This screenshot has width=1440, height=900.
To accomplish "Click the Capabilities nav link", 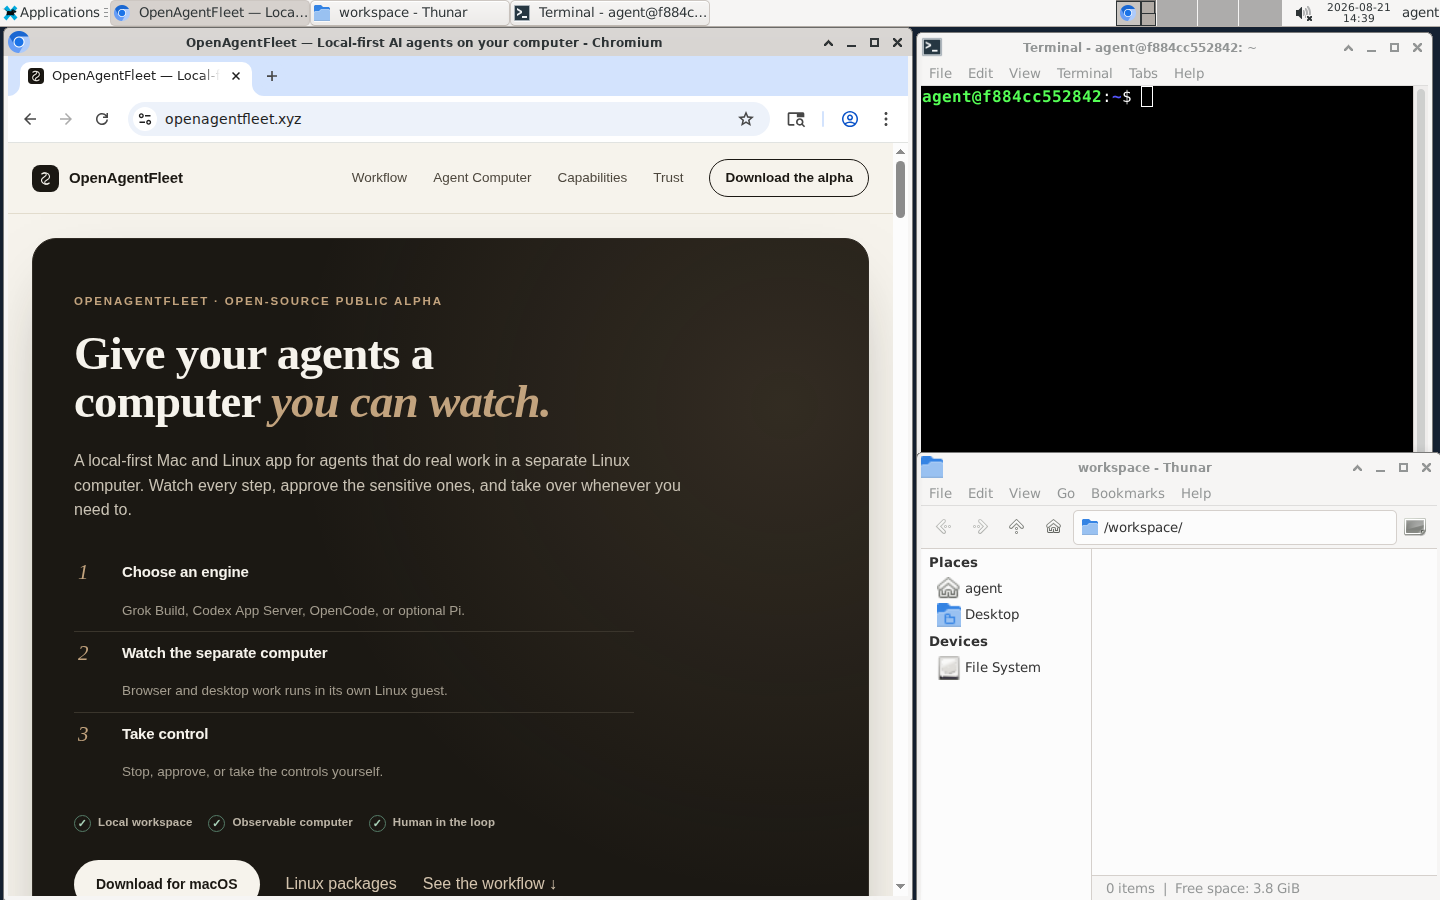I will pos(592,178).
